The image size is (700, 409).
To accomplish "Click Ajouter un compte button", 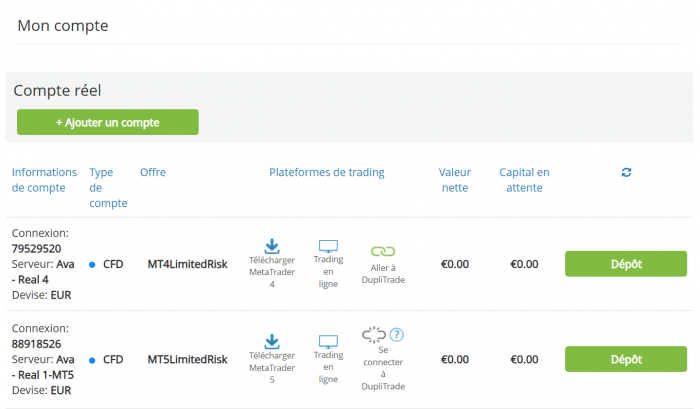I will click(108, 122).
